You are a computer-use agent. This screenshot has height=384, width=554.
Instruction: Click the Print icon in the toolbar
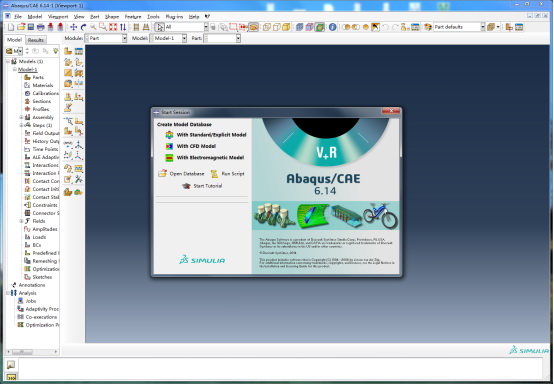(x=41, y=27)
